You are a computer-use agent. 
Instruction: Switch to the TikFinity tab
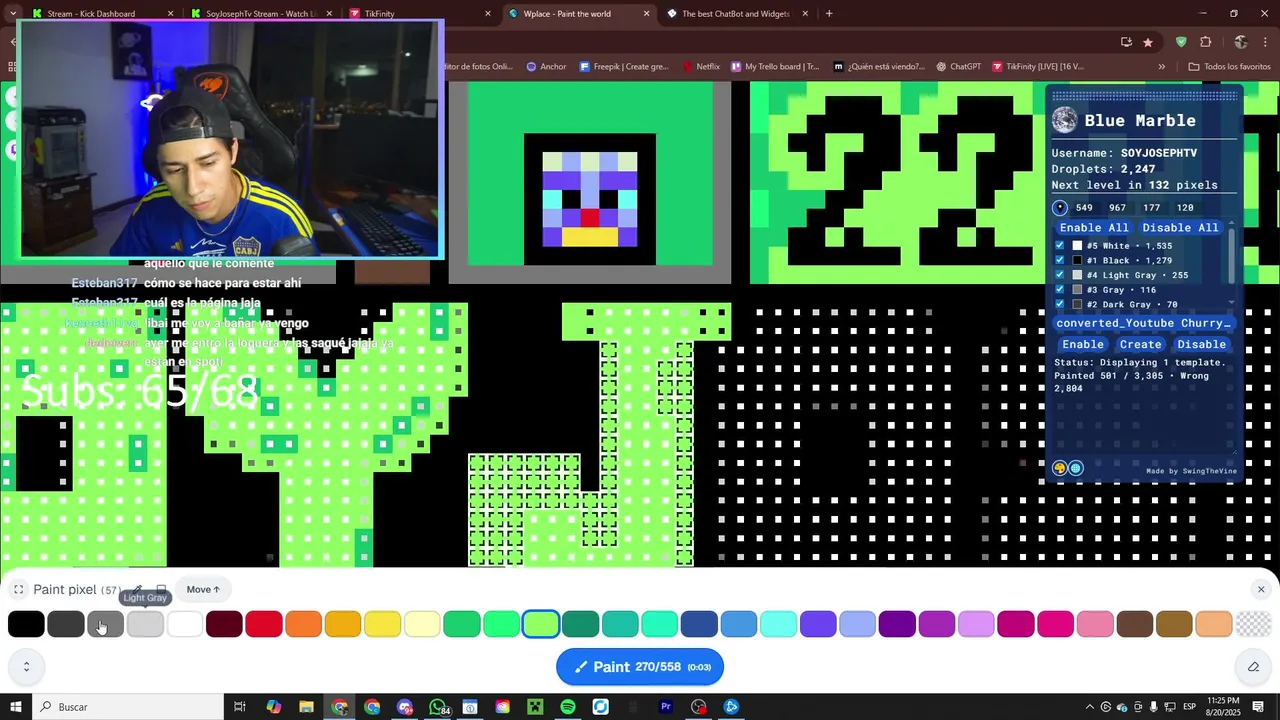tap(420, 14)
